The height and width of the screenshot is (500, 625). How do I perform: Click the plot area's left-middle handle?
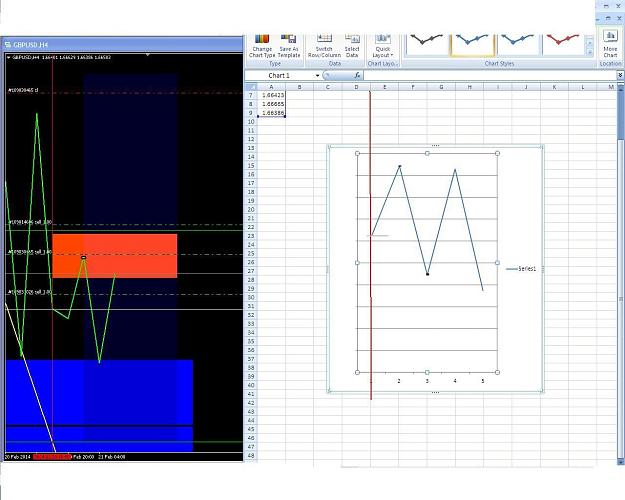click(357, 263)
